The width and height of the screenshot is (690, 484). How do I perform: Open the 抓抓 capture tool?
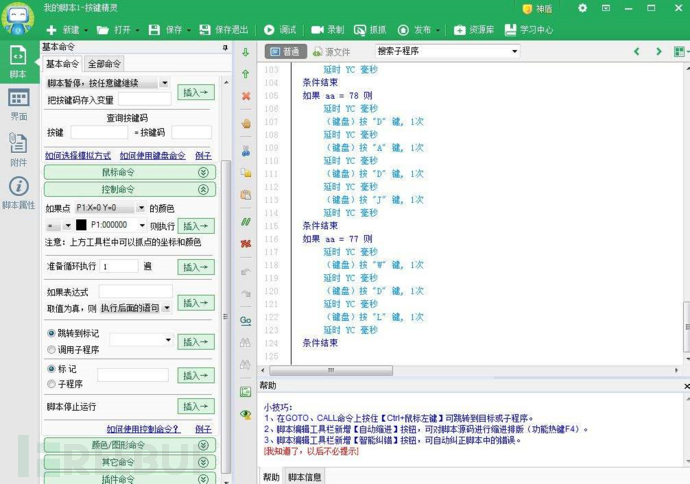370,30
